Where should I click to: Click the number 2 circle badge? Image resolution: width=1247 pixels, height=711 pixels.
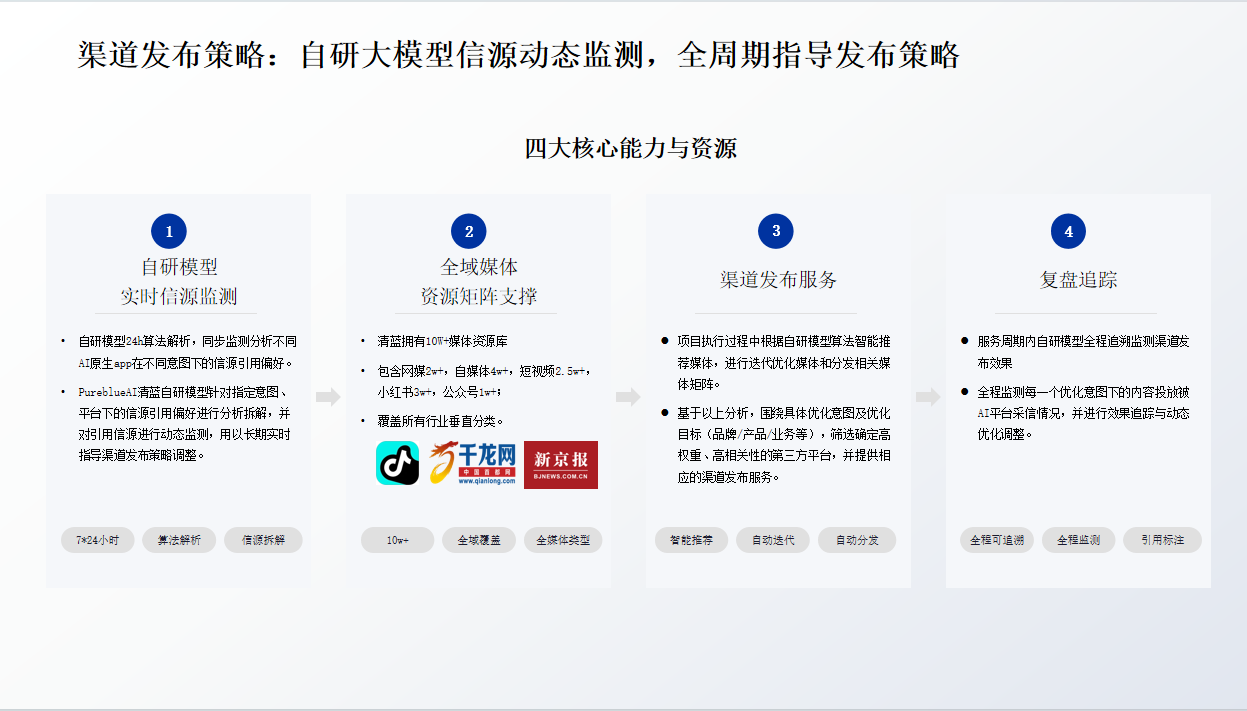469,231
